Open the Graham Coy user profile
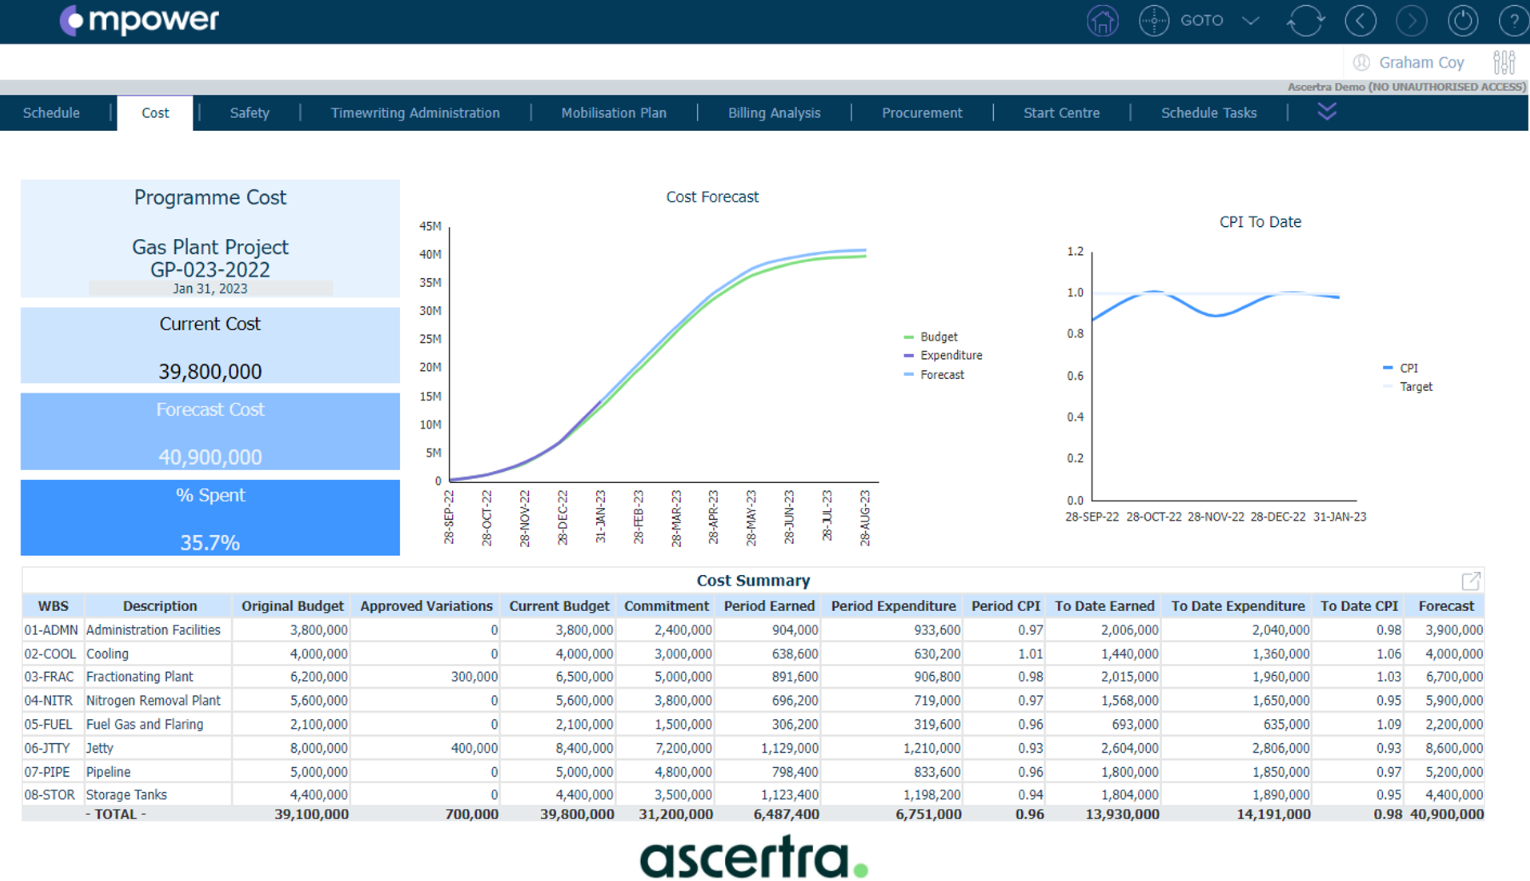The image size is (1530, 881). pyautogui.click(x=1420, y=62)
